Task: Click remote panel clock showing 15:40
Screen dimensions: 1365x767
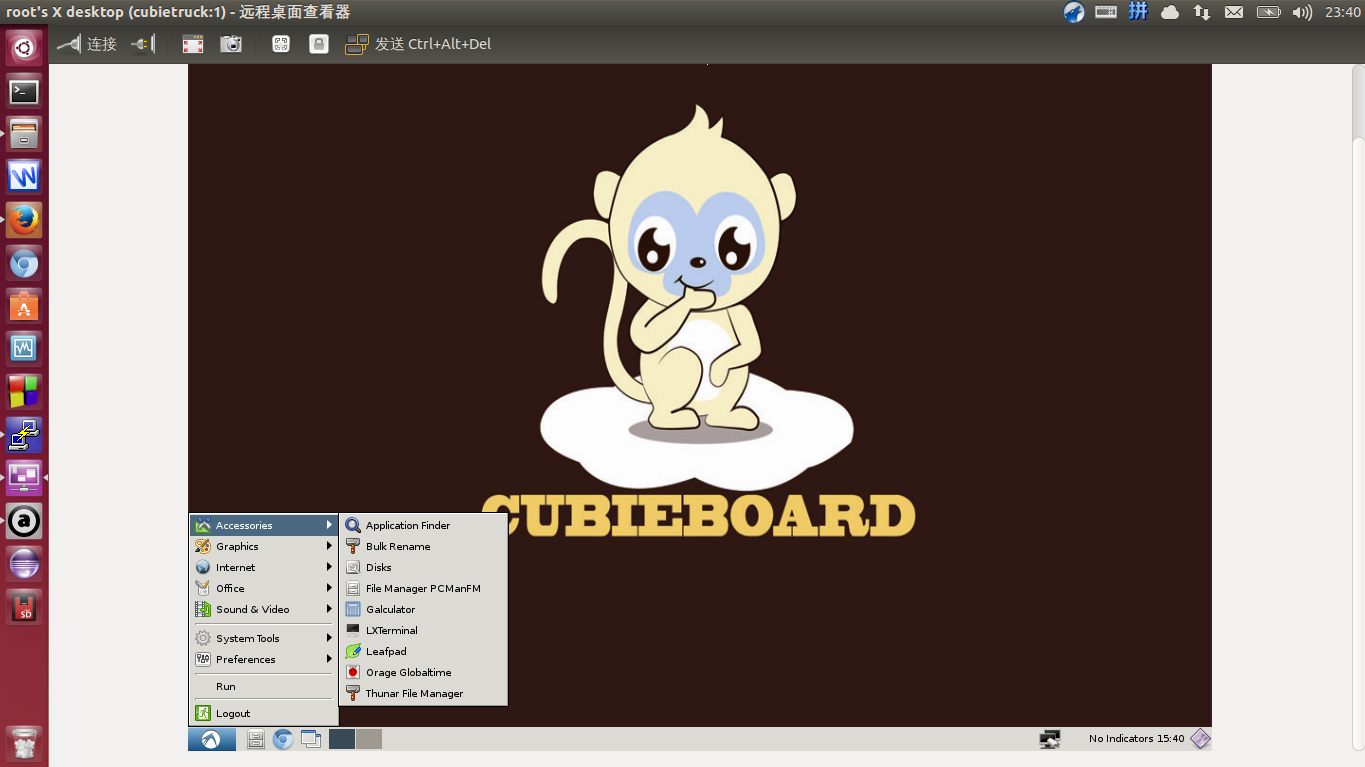Action: 1171,739
